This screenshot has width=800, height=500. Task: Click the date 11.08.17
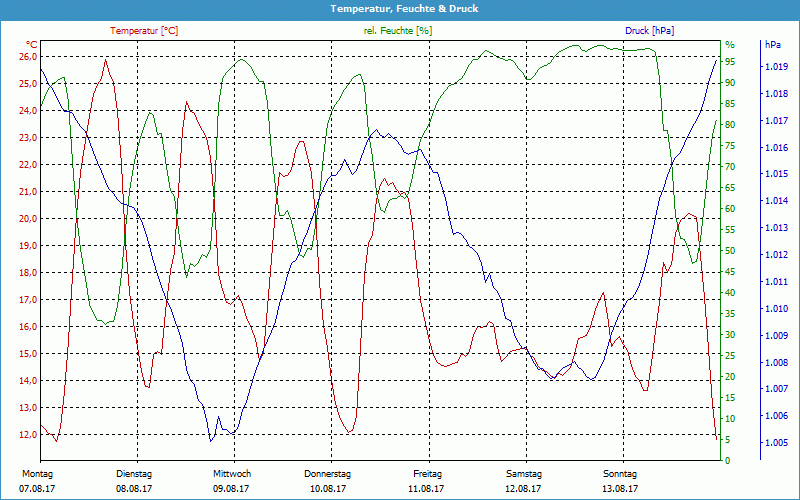click(426, 489)
